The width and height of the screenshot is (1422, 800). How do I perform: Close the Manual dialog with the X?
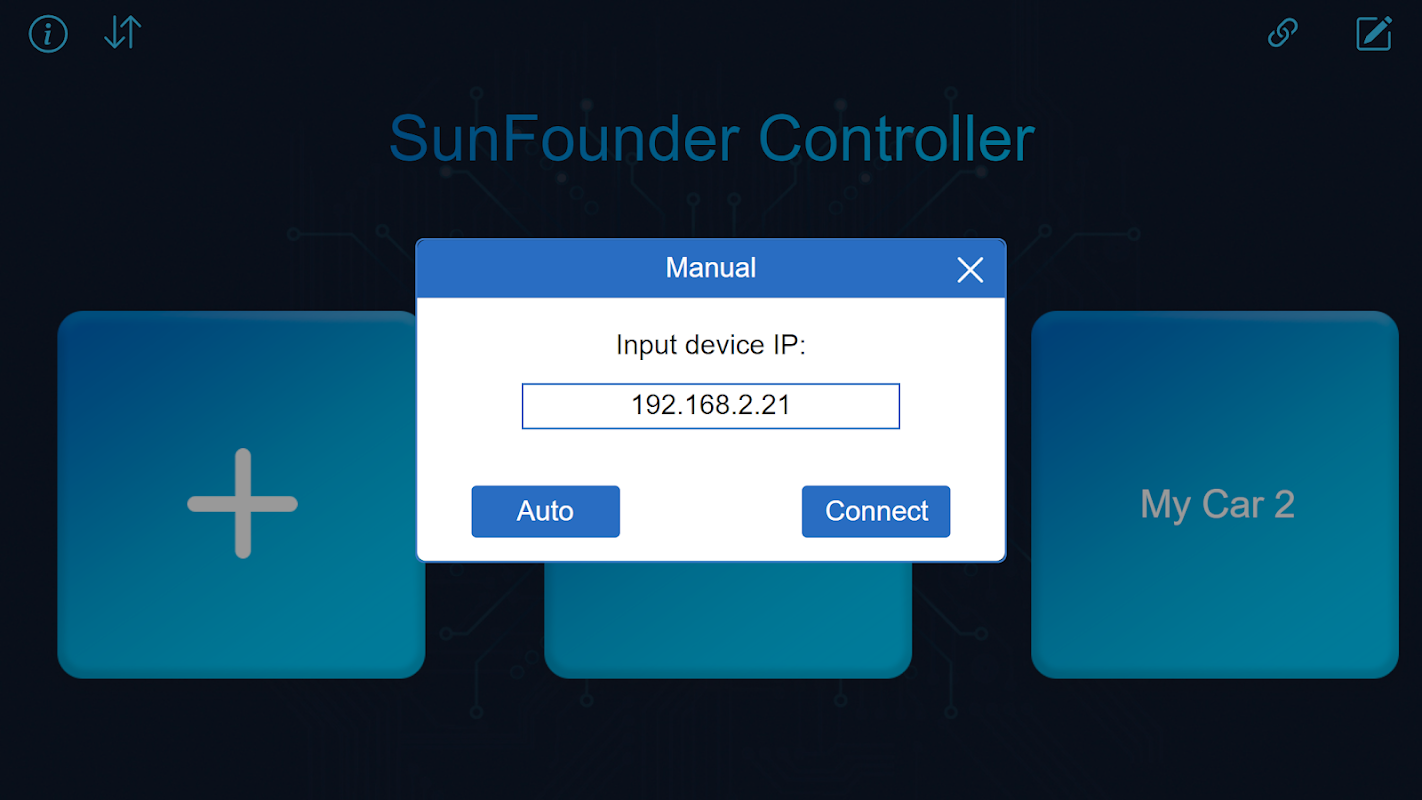(970, 269)
